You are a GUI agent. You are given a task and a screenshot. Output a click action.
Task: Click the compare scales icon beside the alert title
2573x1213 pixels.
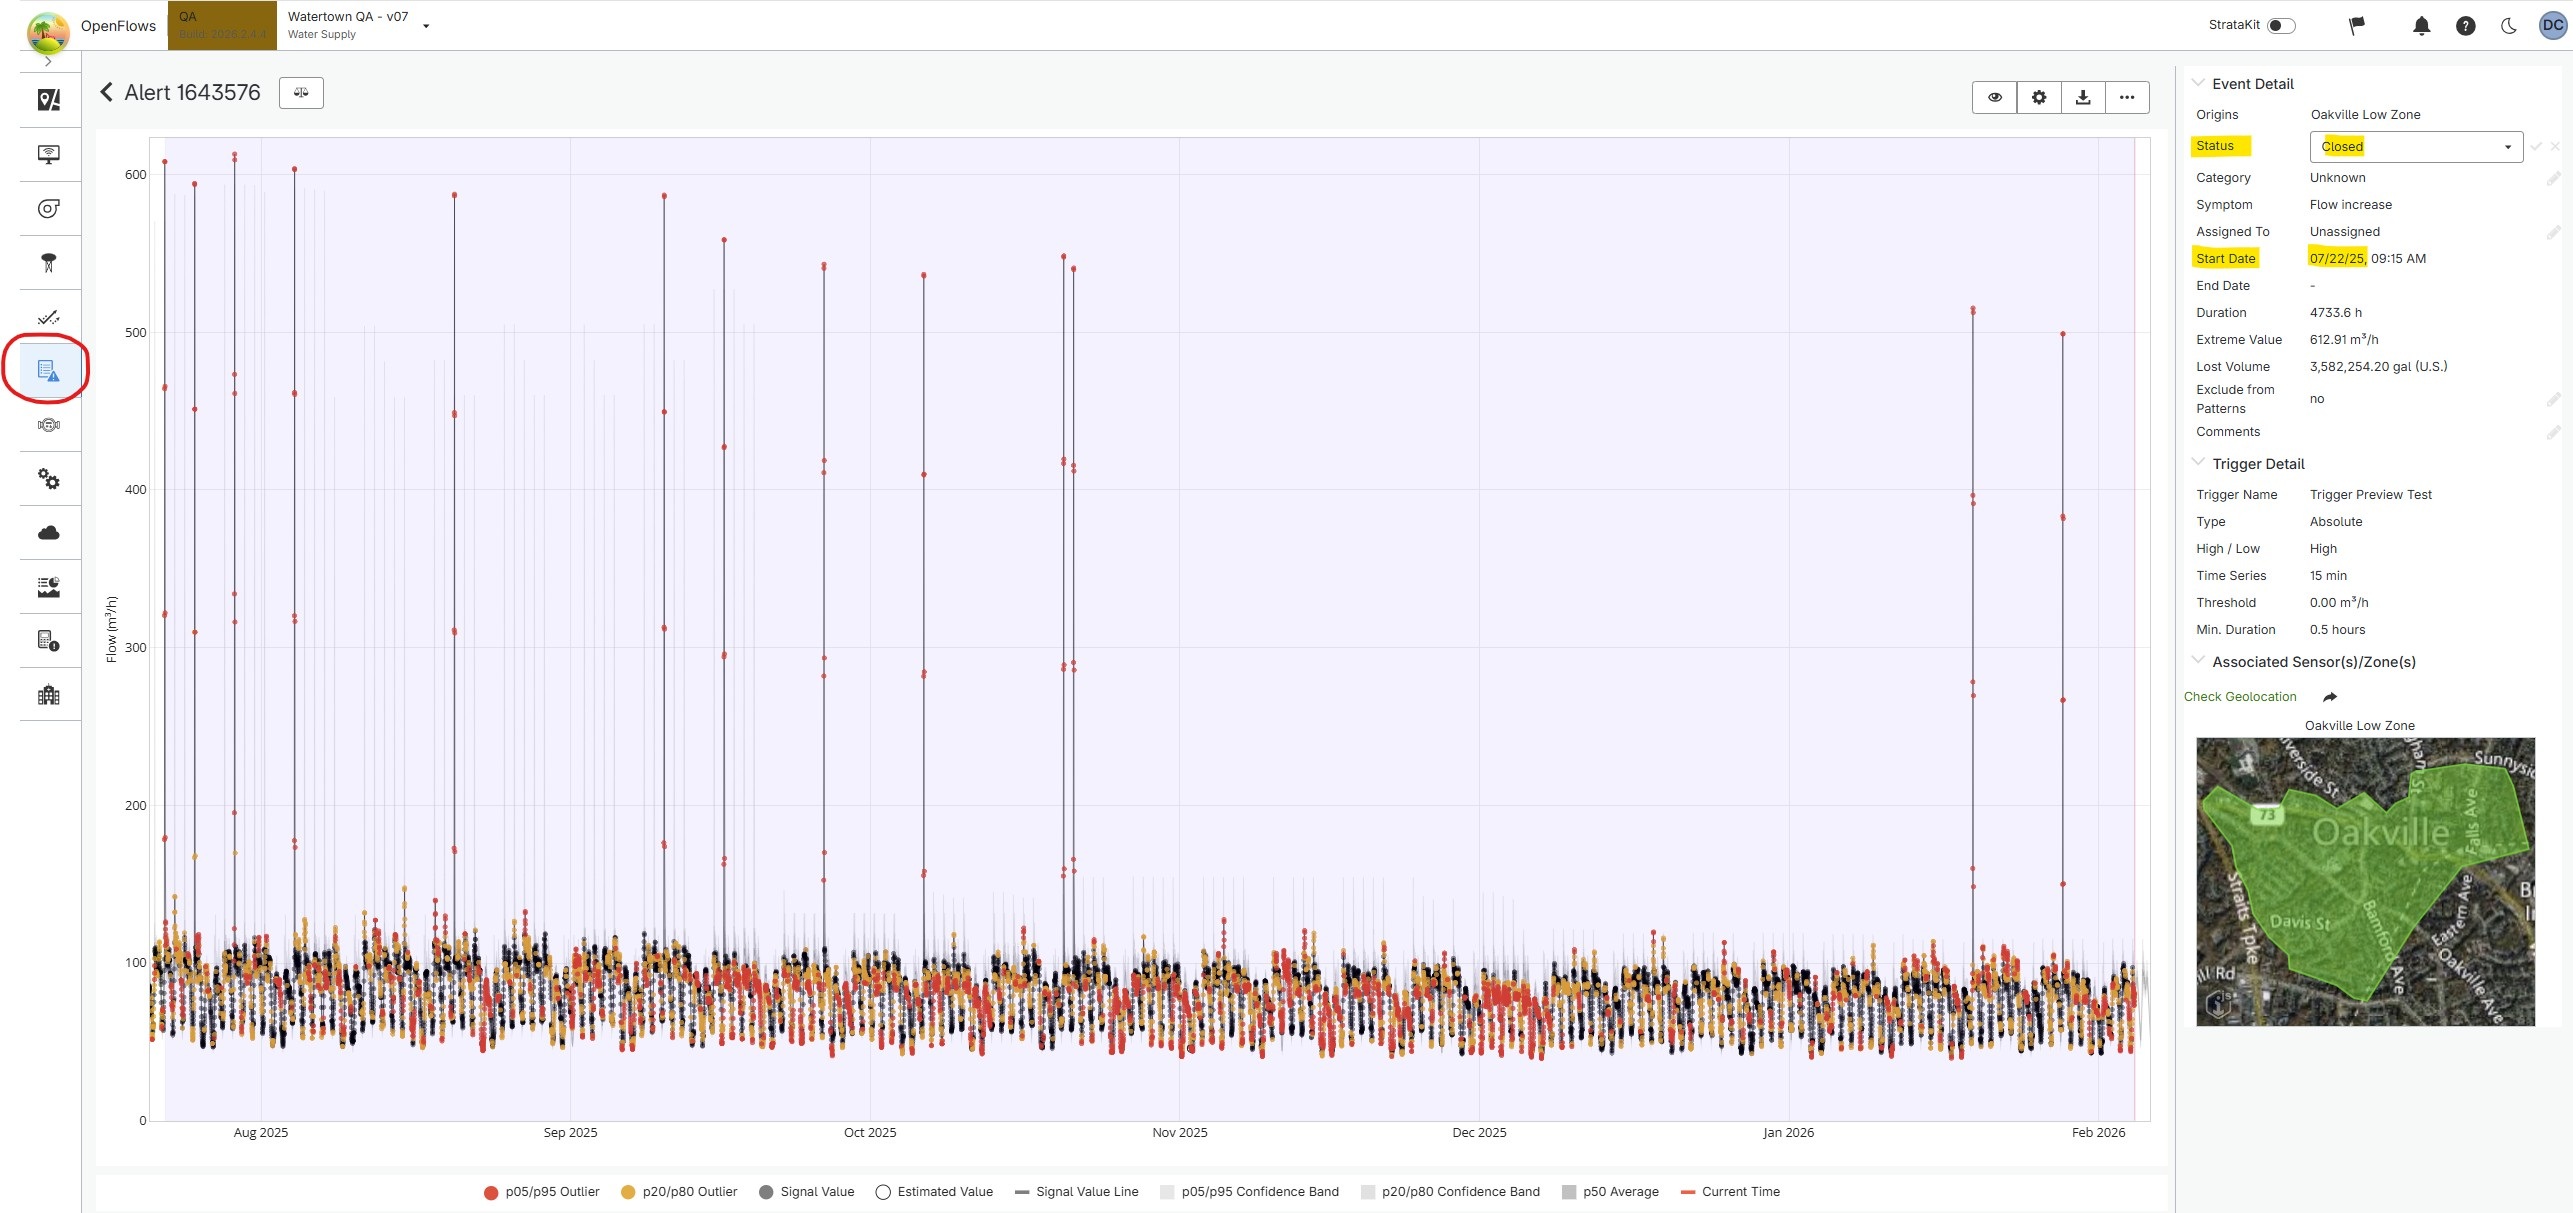[x=301, y=93]
